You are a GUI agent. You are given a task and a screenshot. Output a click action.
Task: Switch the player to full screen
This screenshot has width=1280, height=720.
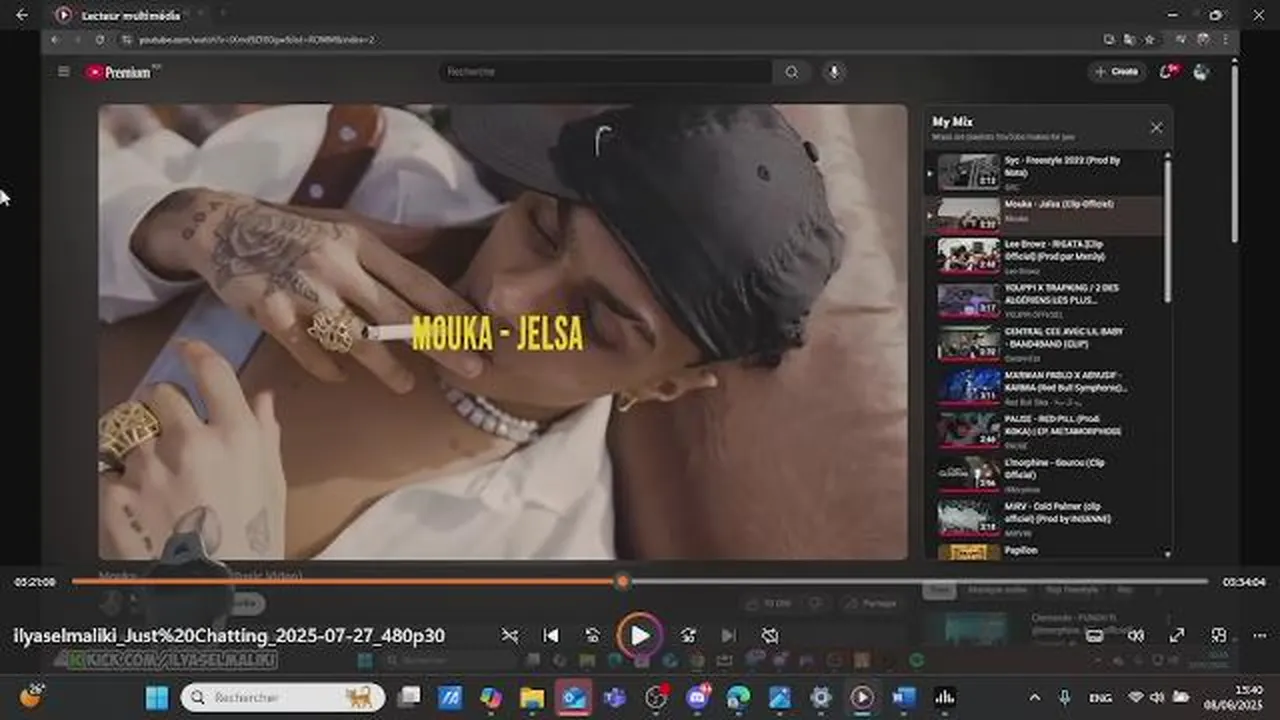pos(1177,635)
